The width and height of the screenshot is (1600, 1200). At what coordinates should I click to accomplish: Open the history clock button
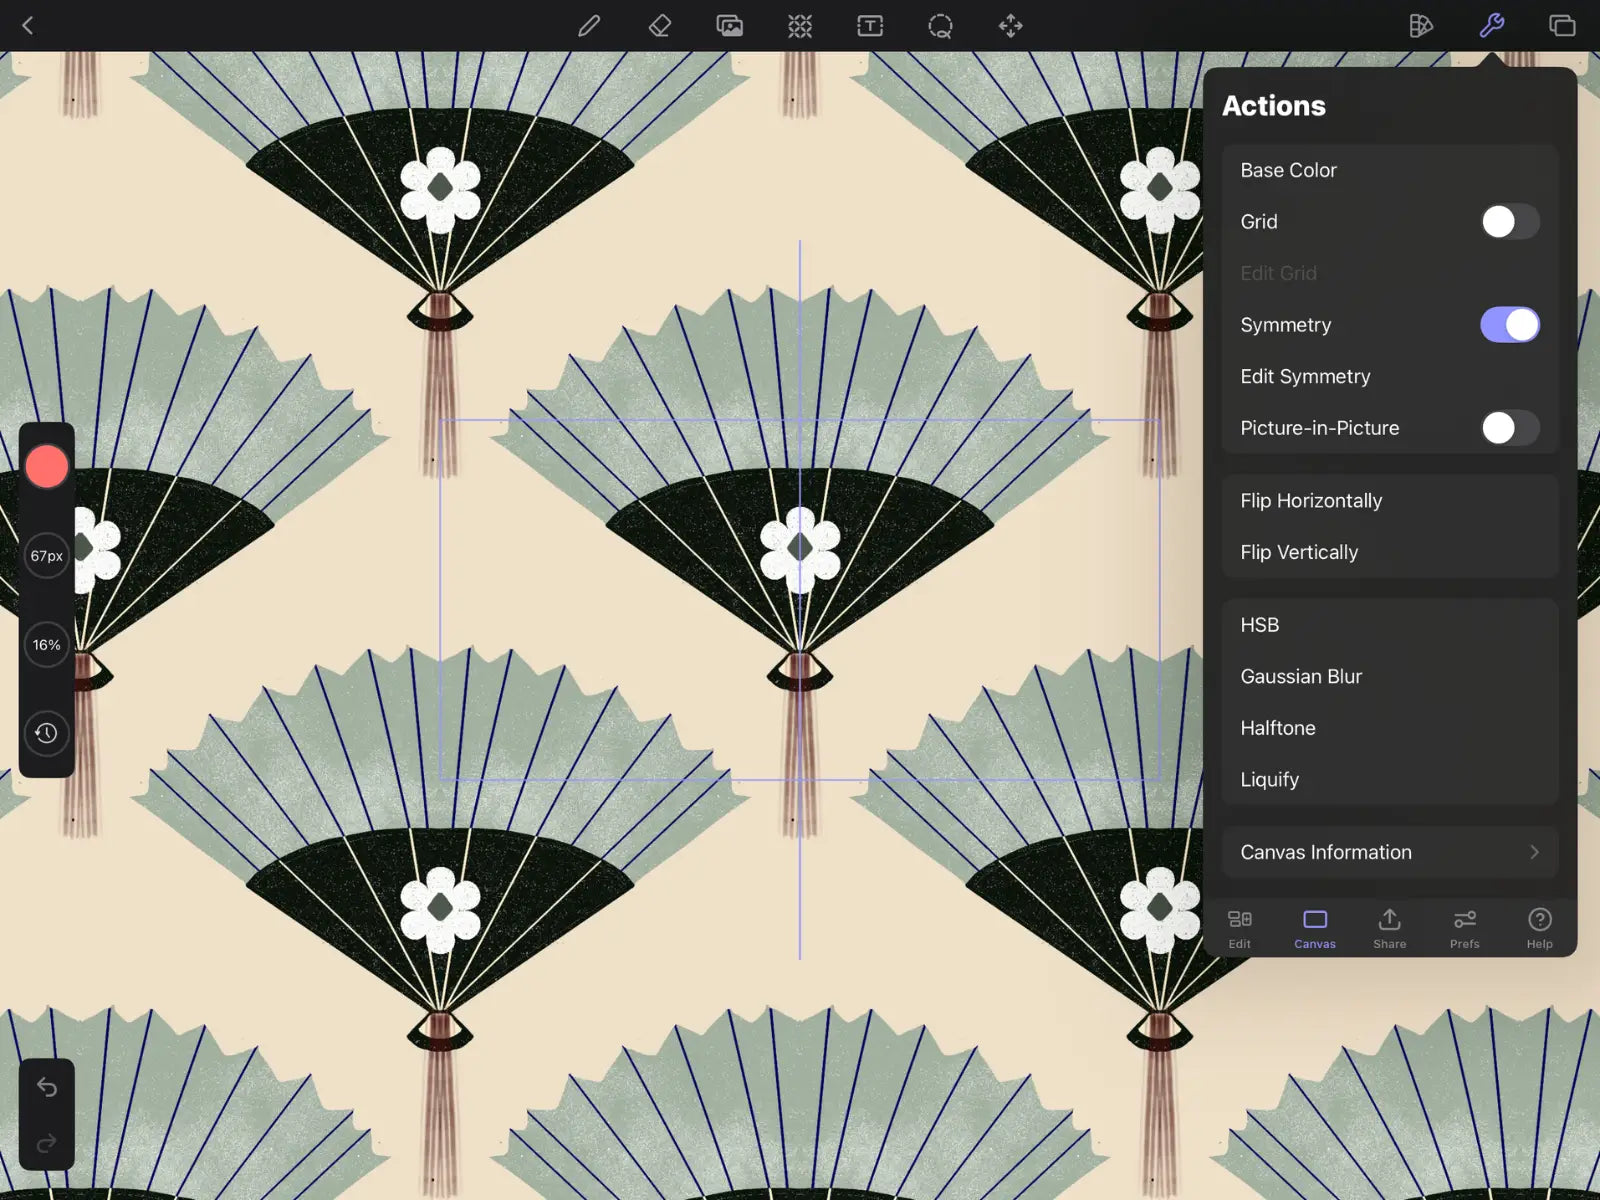tap(46, 733)
